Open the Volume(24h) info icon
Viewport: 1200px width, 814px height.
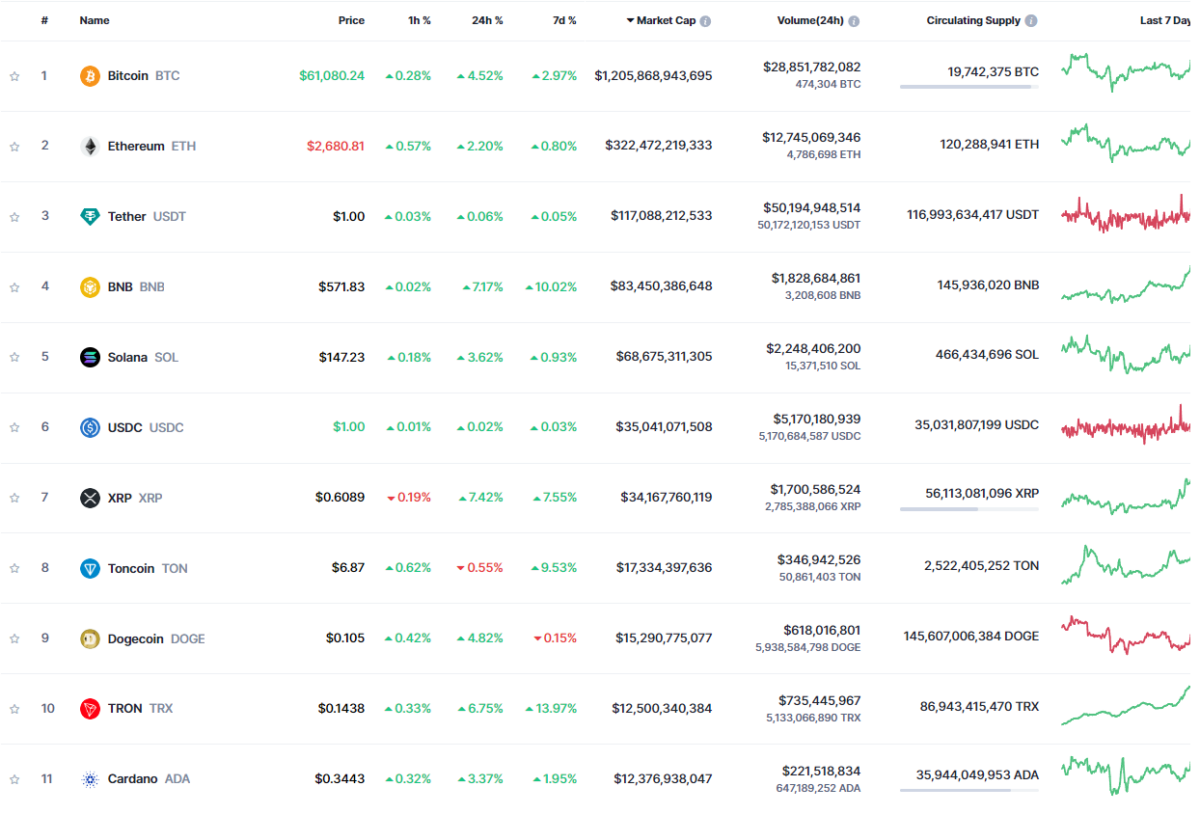click(x=854, y=21)
